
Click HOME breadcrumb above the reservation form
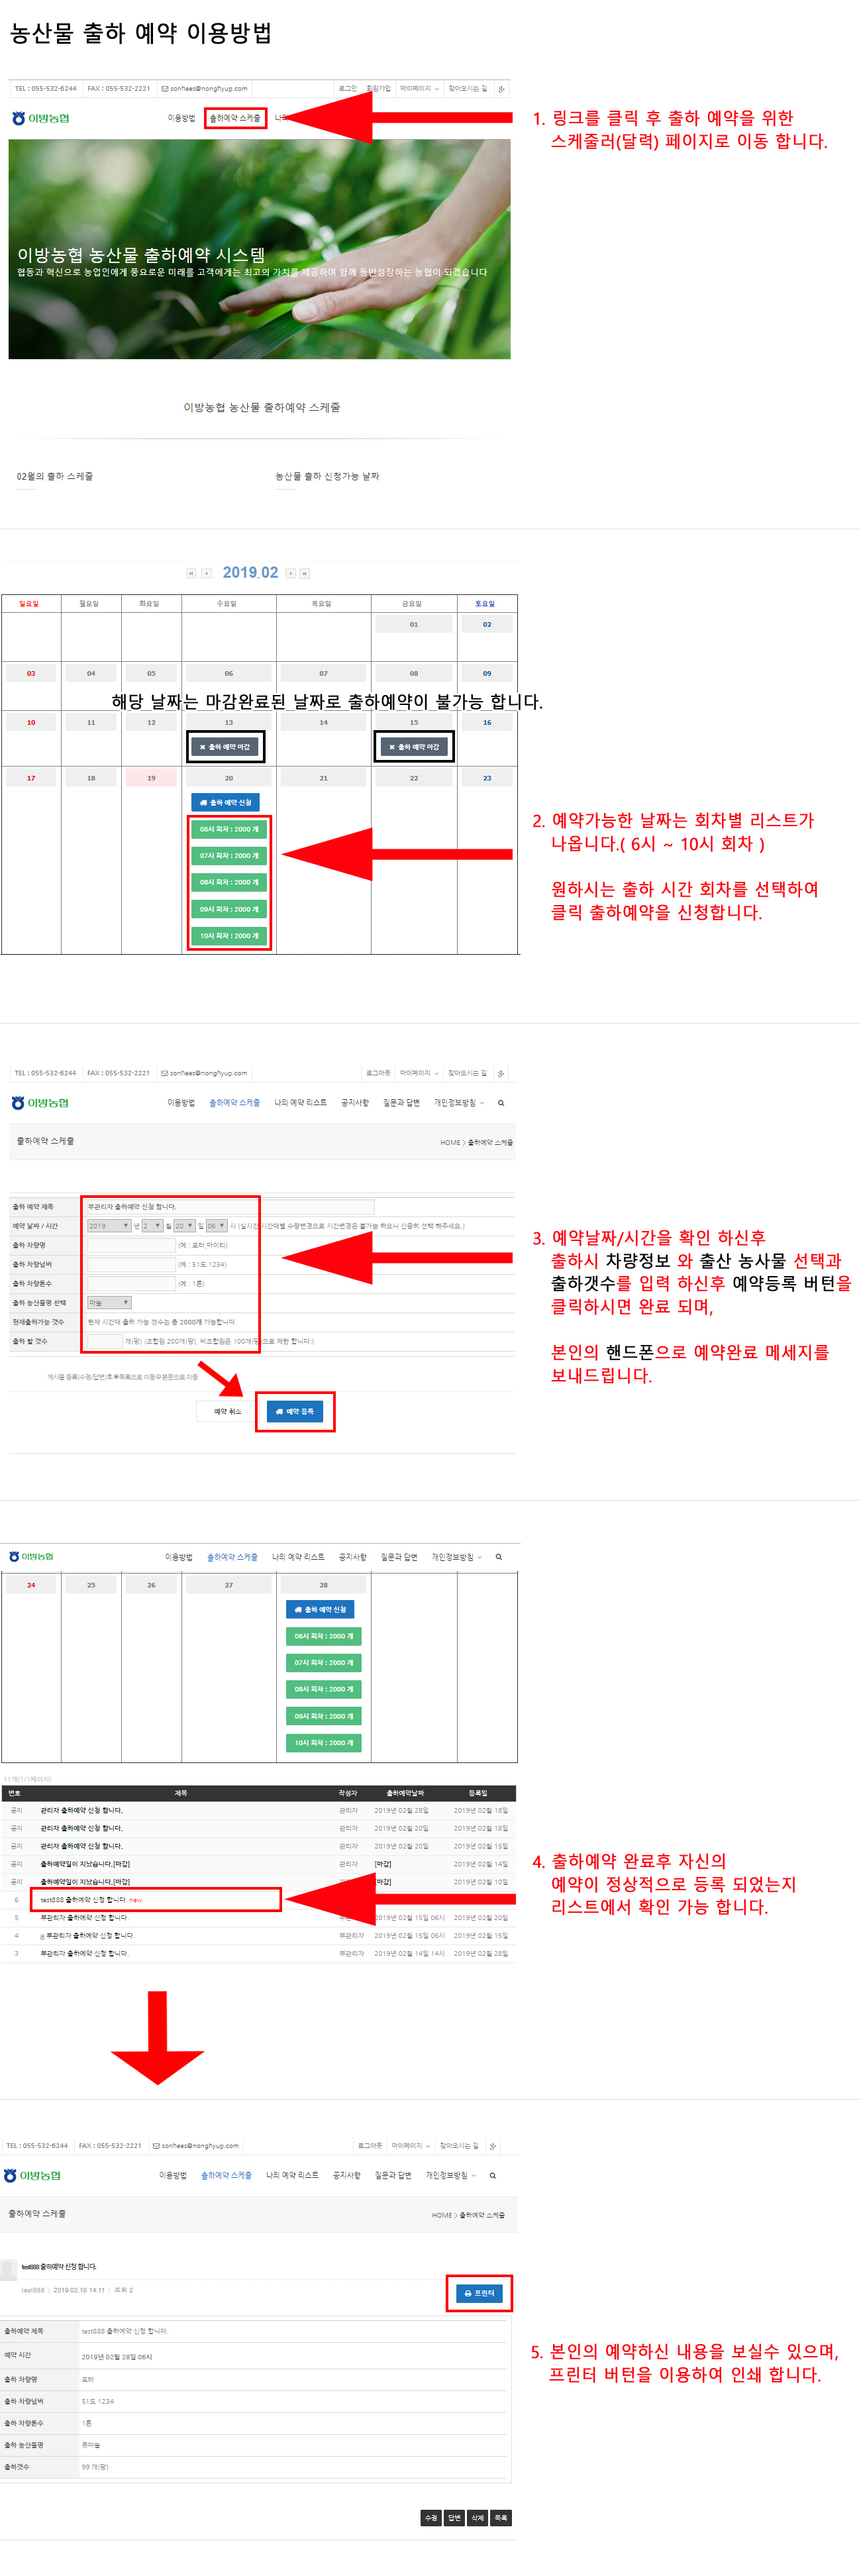[450, 1142]
